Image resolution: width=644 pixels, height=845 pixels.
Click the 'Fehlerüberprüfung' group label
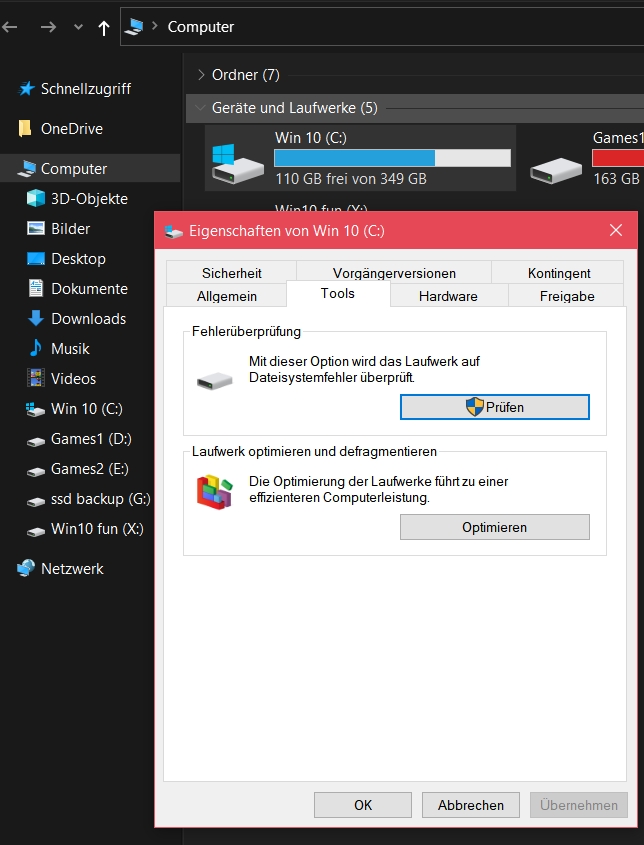pyautogui.click(x=246, y=331)
